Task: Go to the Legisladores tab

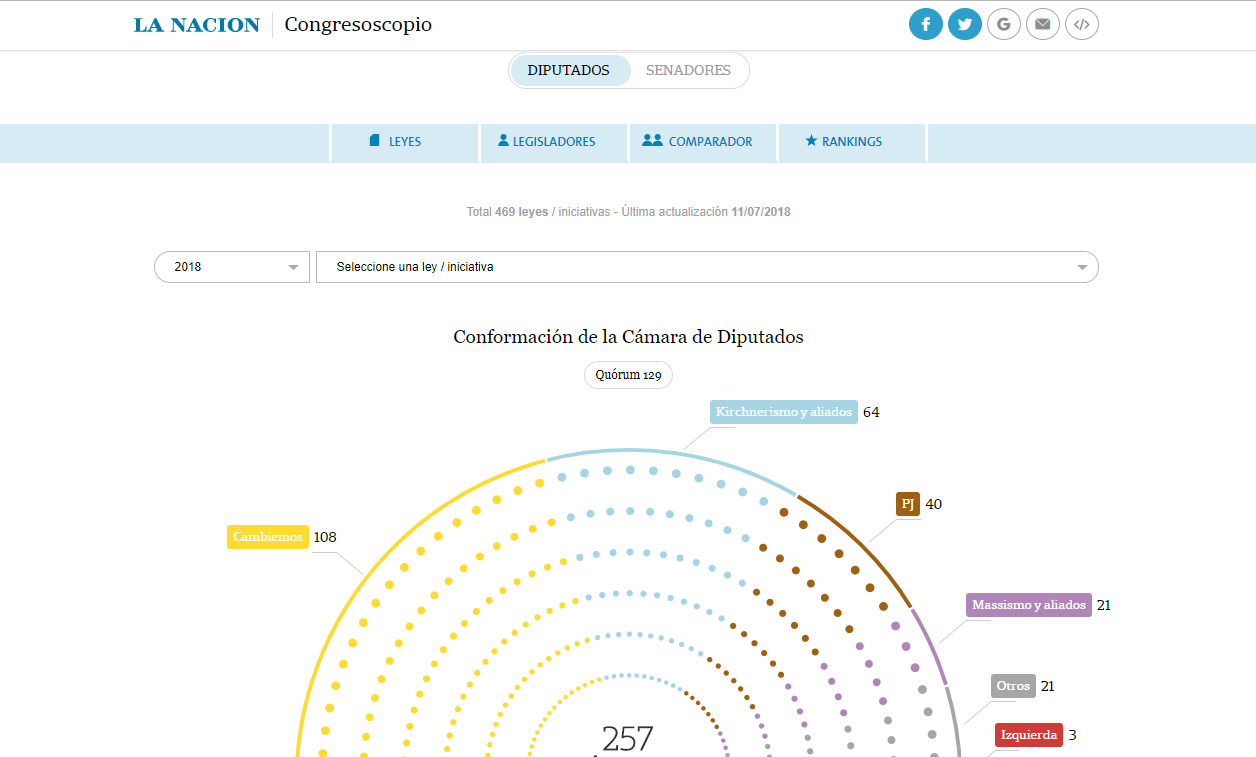Action: click(x=553, y=142)
